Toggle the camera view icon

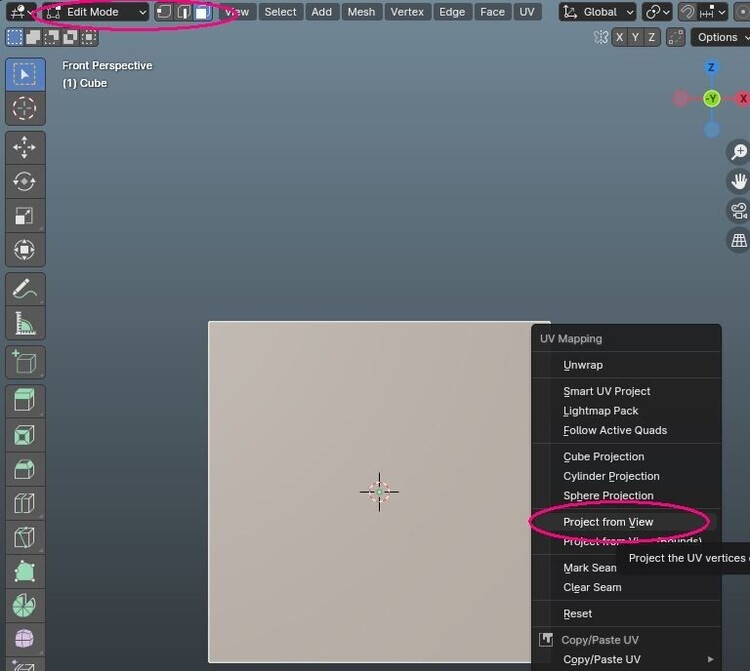click(739, 211)
